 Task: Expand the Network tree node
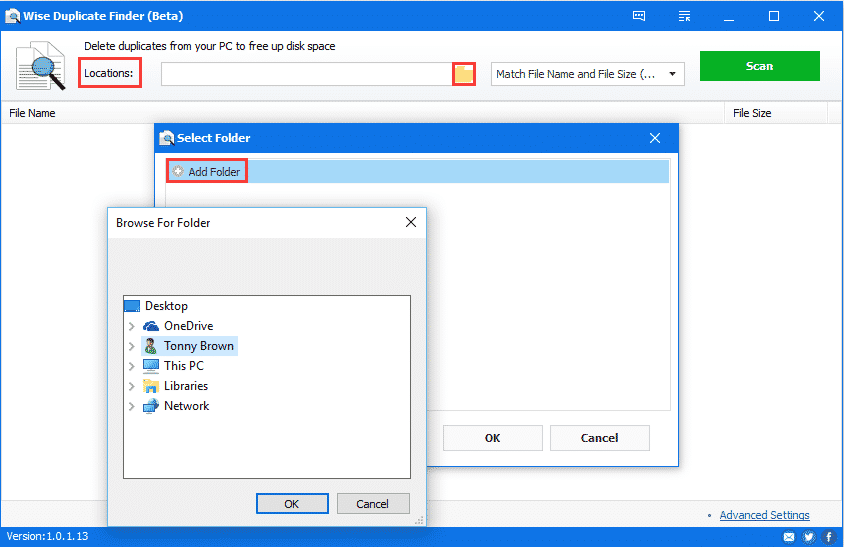[131, 406]
